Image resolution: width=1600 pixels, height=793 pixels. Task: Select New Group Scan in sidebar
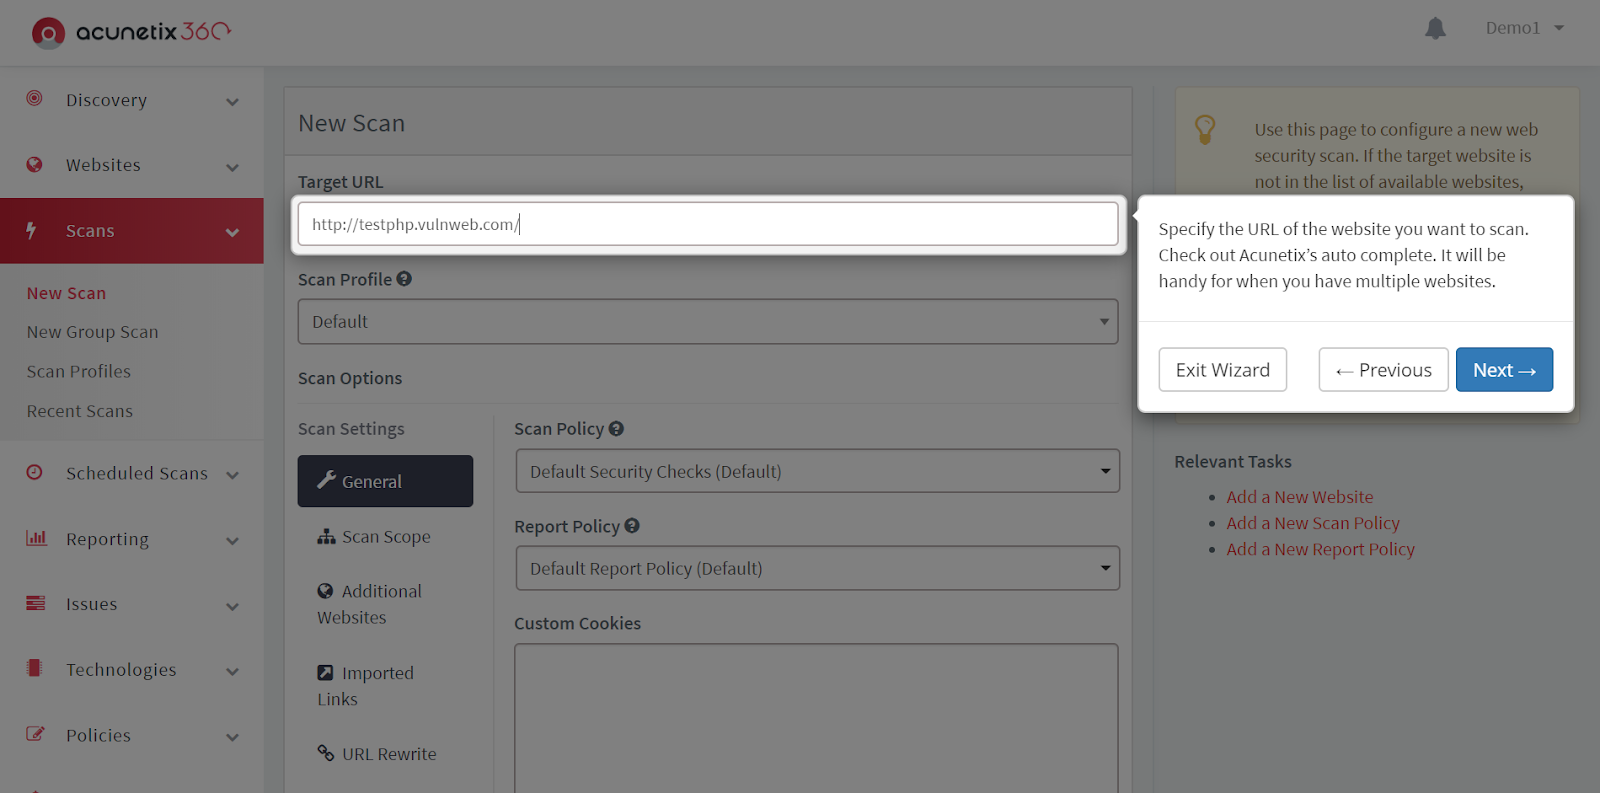click(x=92, y=332)
